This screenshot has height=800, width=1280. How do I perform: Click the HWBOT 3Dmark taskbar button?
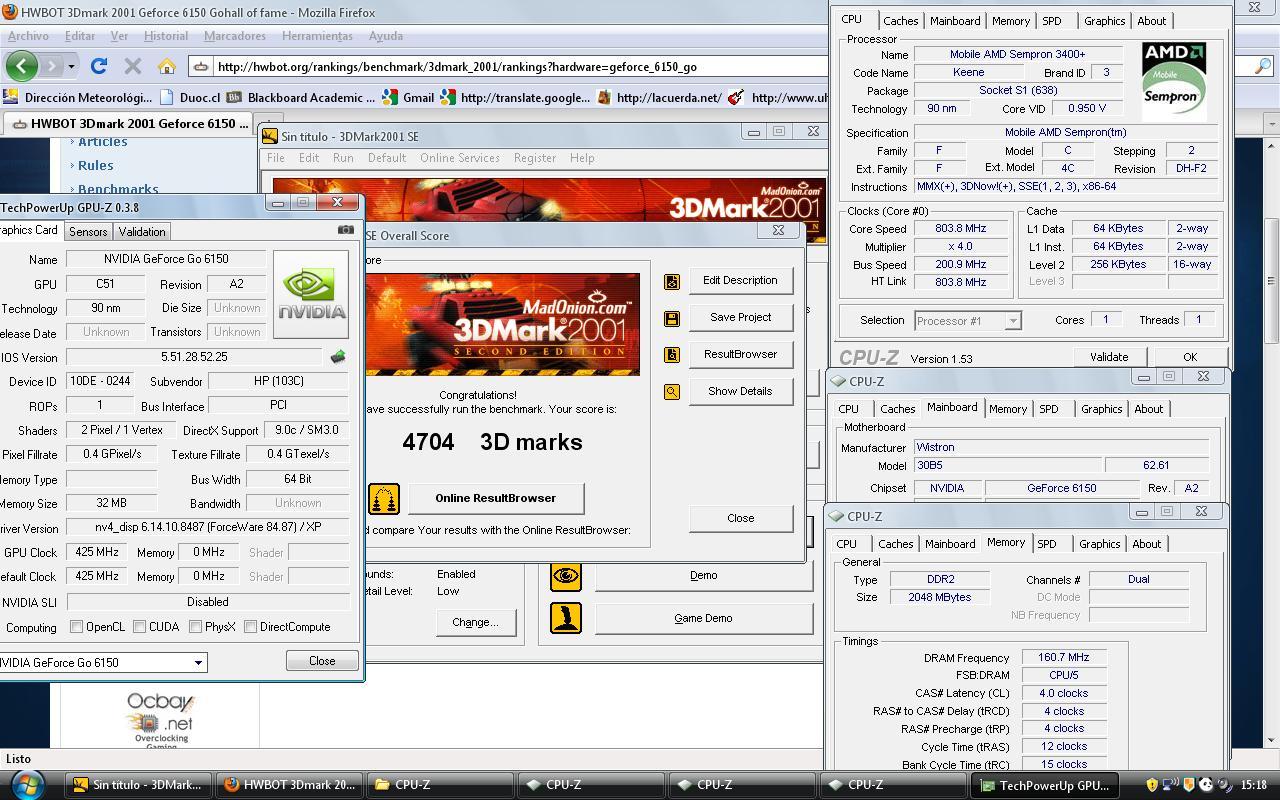[289, 785]
